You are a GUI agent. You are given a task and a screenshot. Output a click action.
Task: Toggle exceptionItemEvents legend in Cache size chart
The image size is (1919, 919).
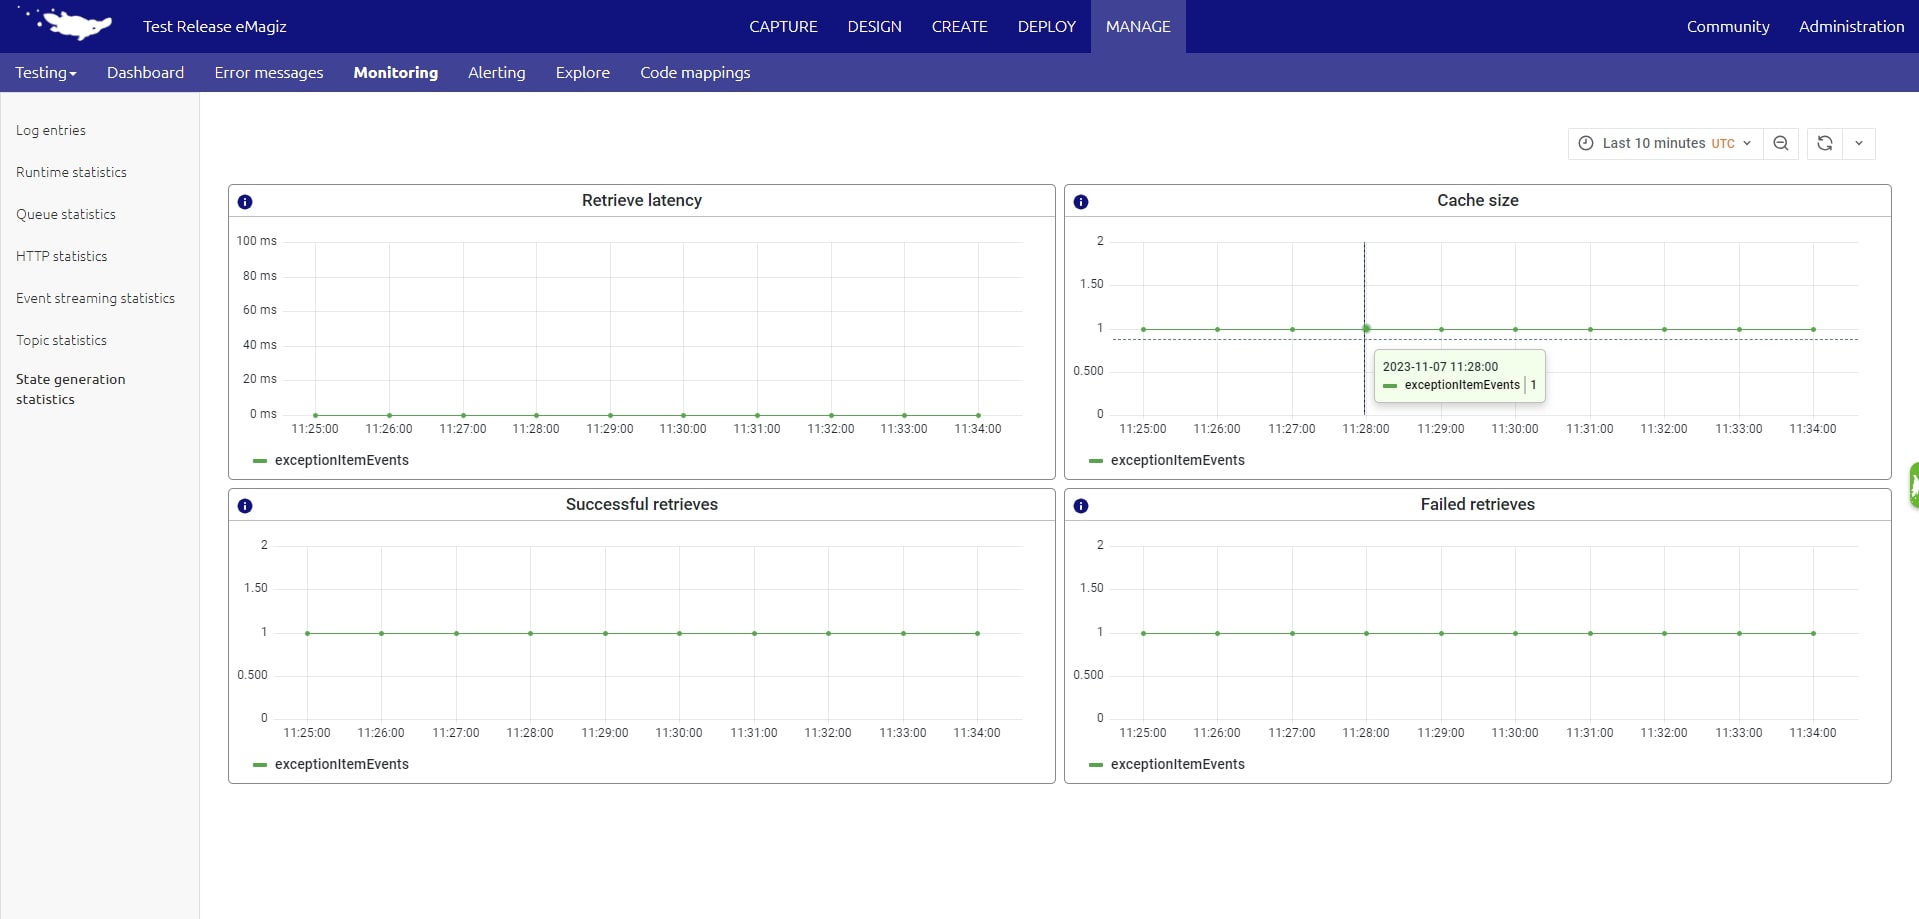(x=1177, y=460)
